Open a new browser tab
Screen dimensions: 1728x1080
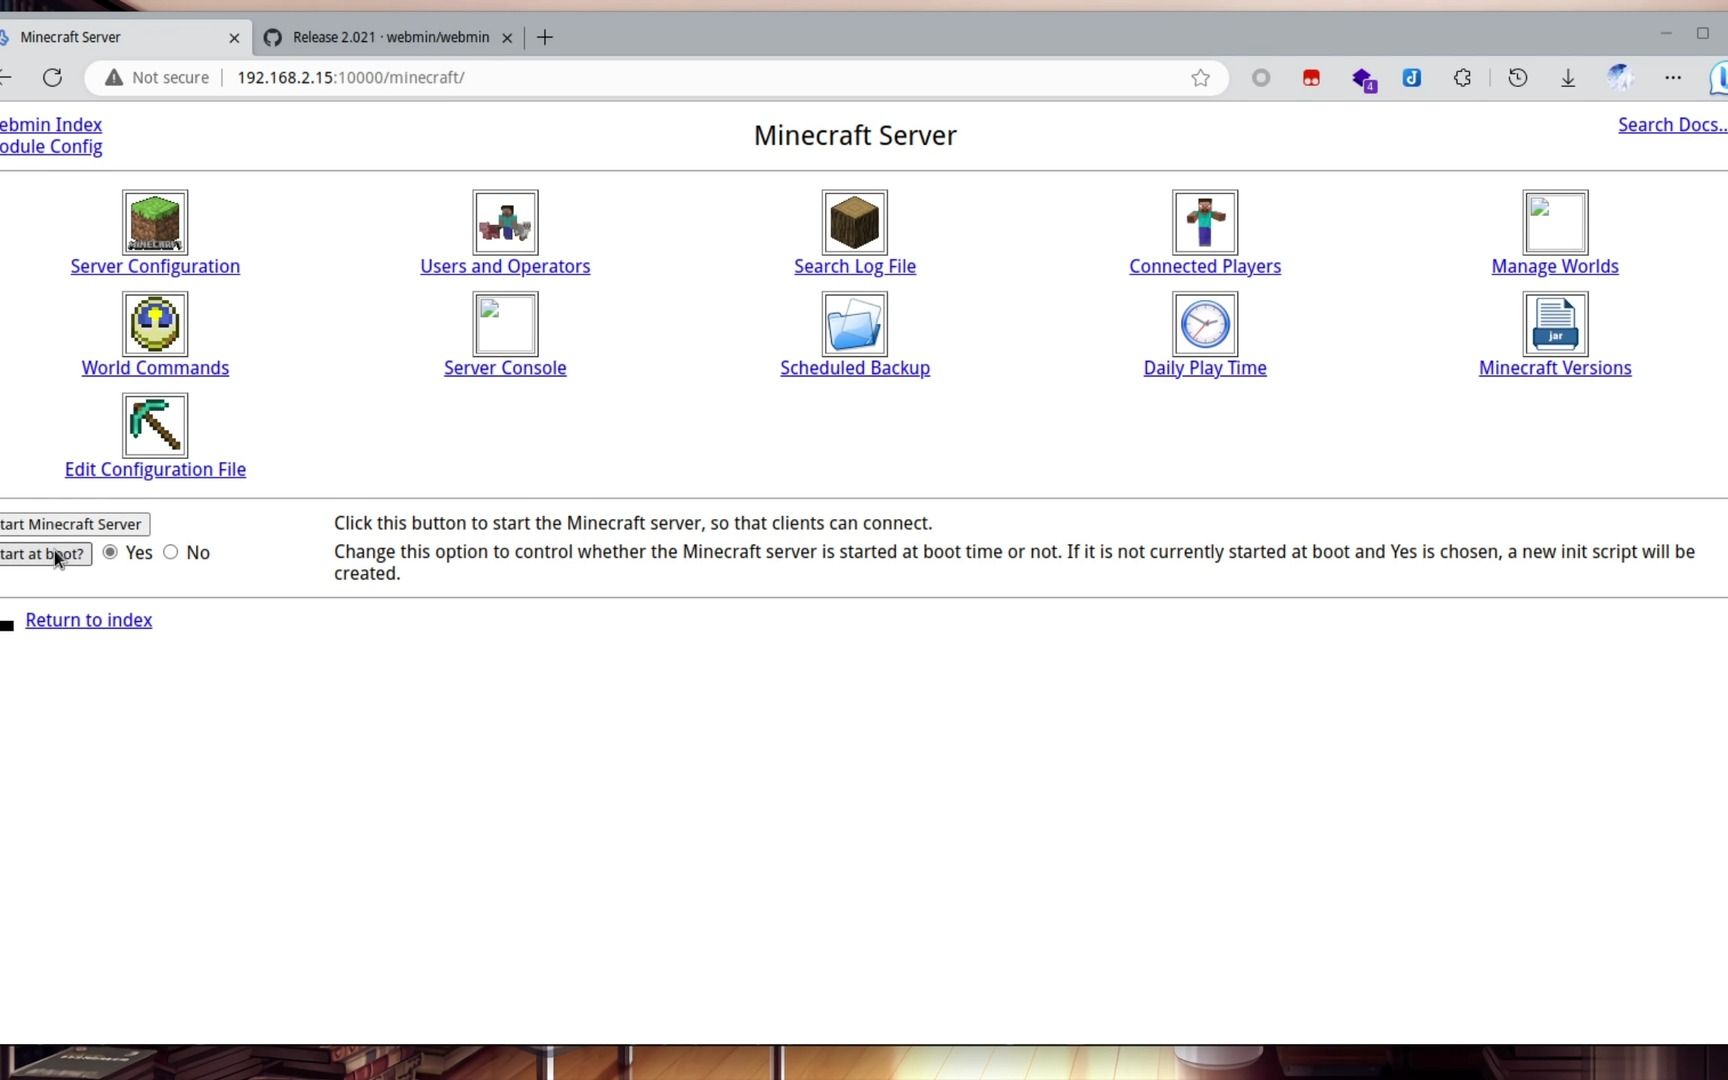(x=545, y=38)
